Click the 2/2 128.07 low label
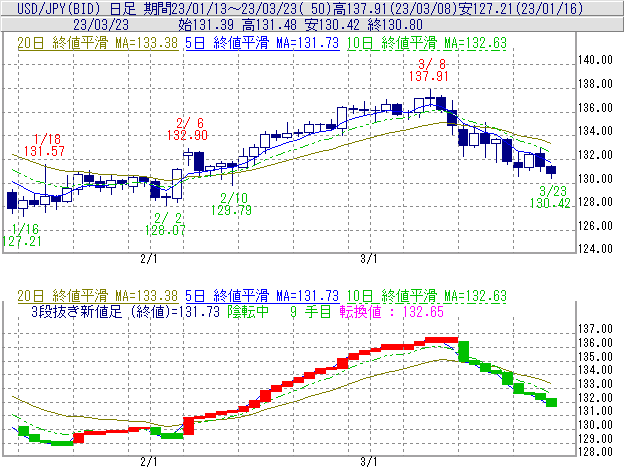Image resolution: width=624 pixels, height=475 pixels. [165, 224]
